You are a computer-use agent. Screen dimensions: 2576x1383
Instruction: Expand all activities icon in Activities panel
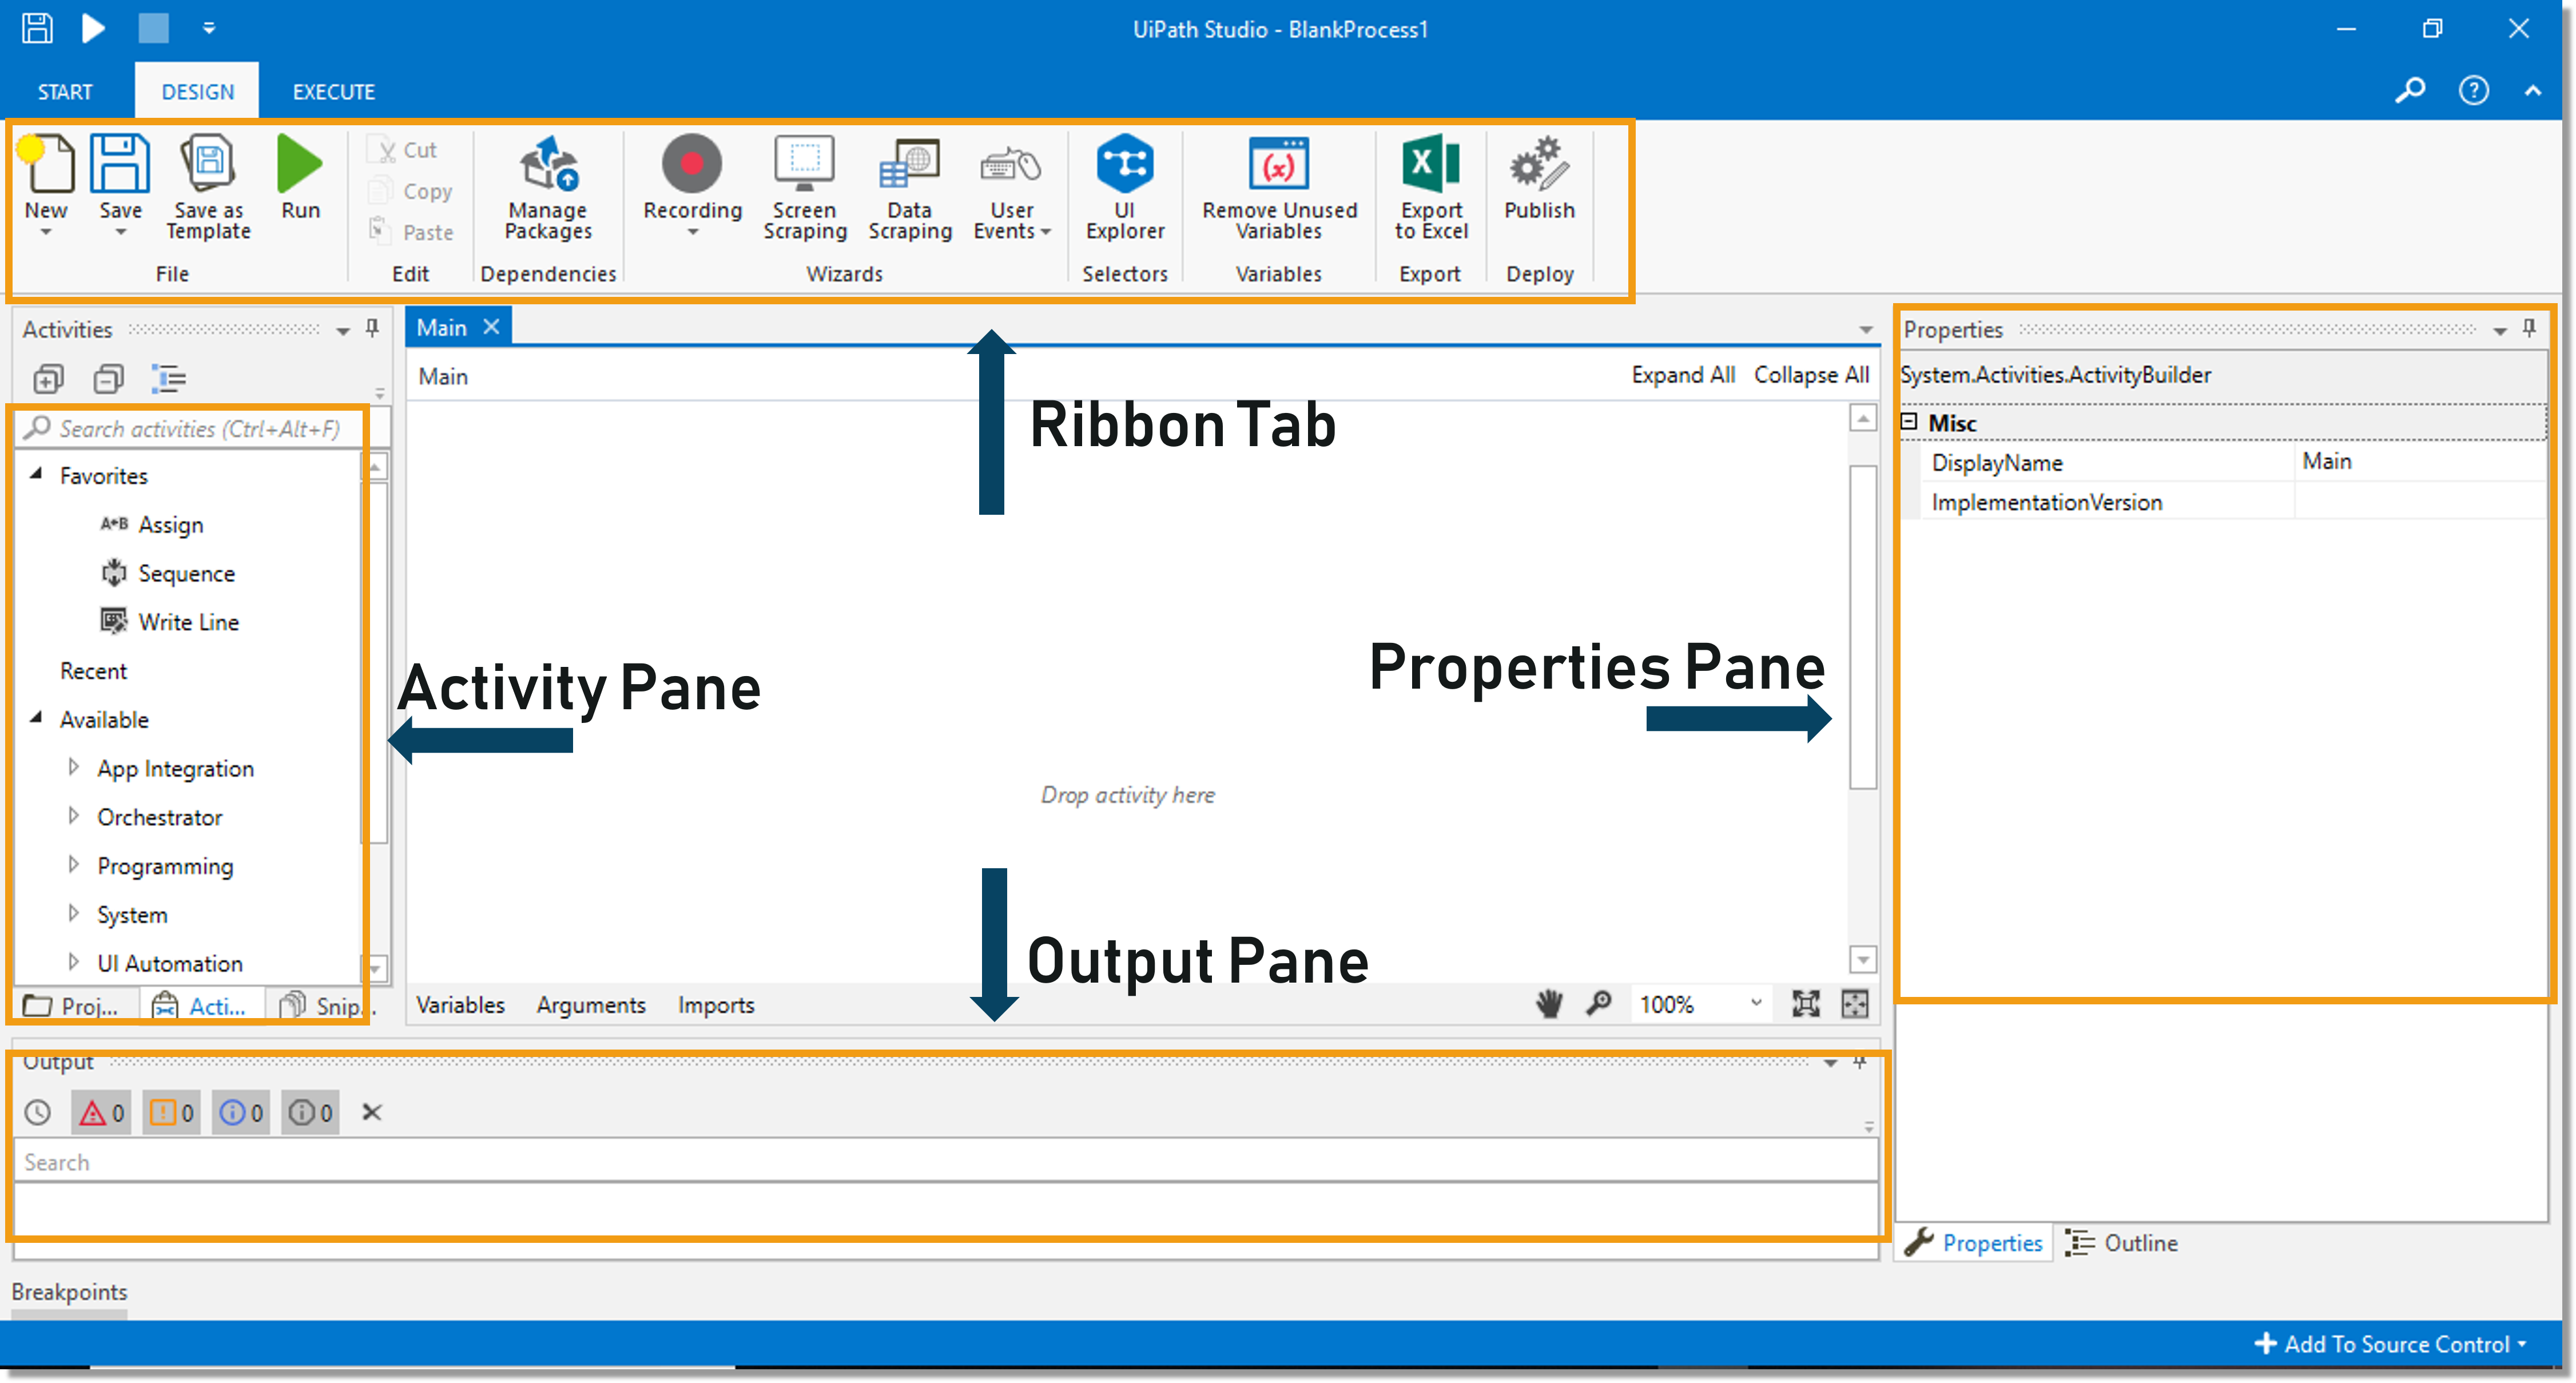48,379
